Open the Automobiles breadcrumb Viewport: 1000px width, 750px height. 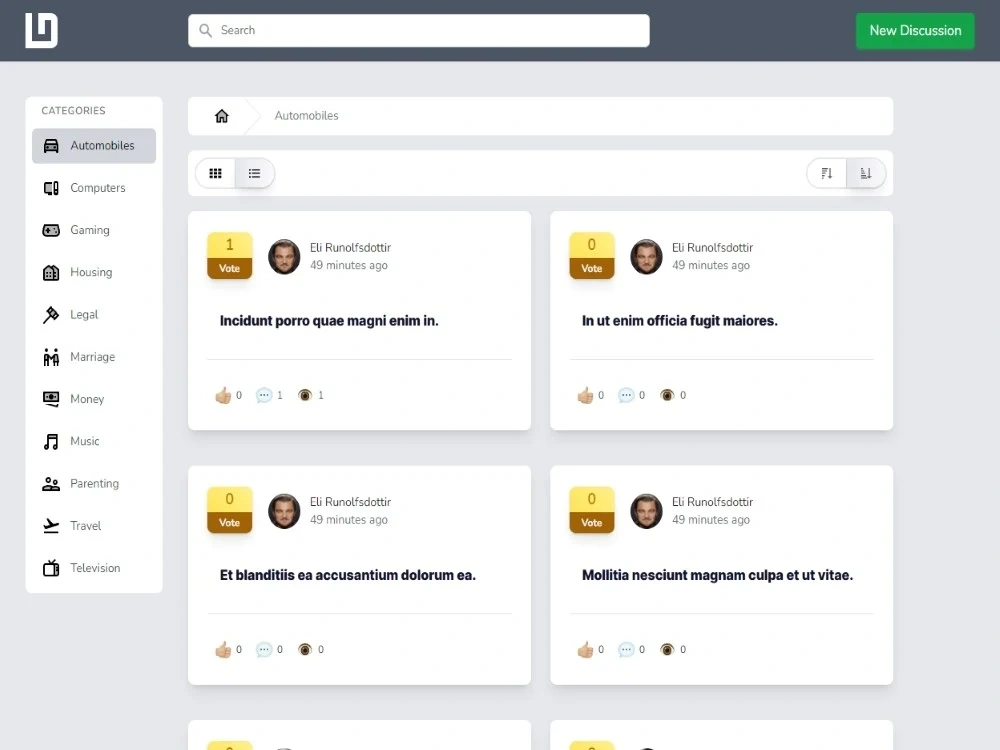306,116
